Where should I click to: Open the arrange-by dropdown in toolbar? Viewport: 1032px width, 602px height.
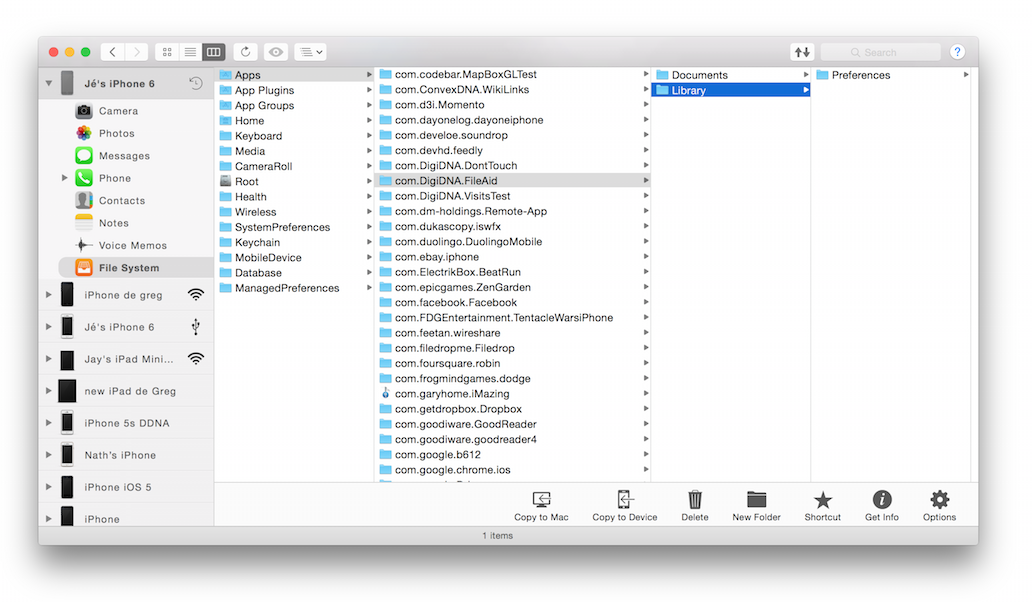pos(310,52)
